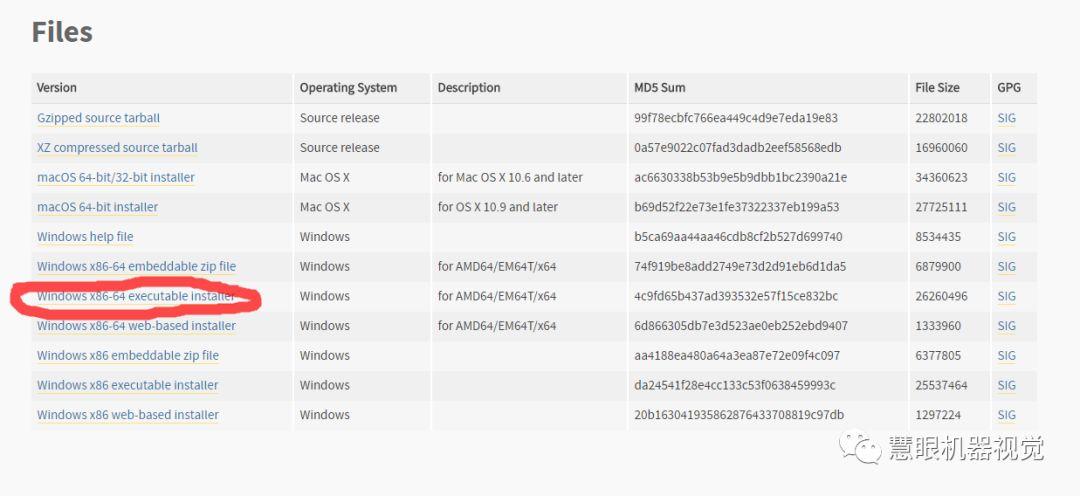
Task: Download the XZ compressed source tarball
Action: pyautogui.click(x=117, y=147)
